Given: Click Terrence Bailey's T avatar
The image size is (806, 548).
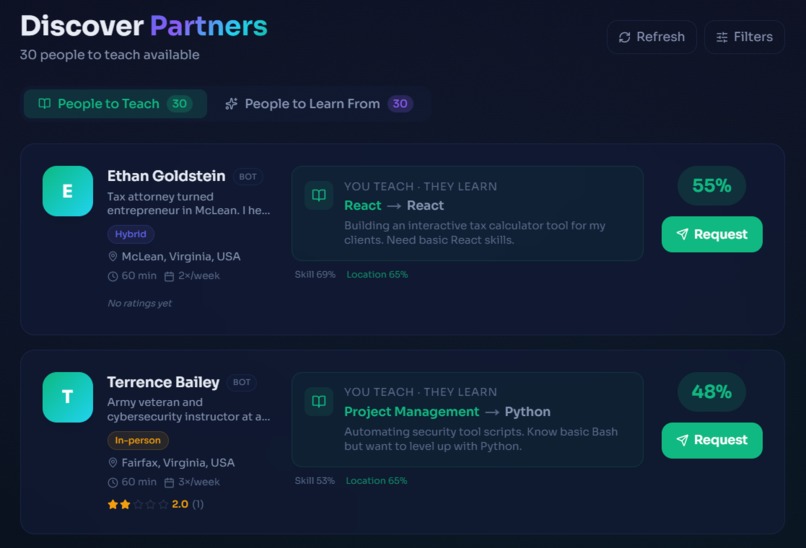Looking at the screenshot, I should pyautogui.click(x=68, y=397).
